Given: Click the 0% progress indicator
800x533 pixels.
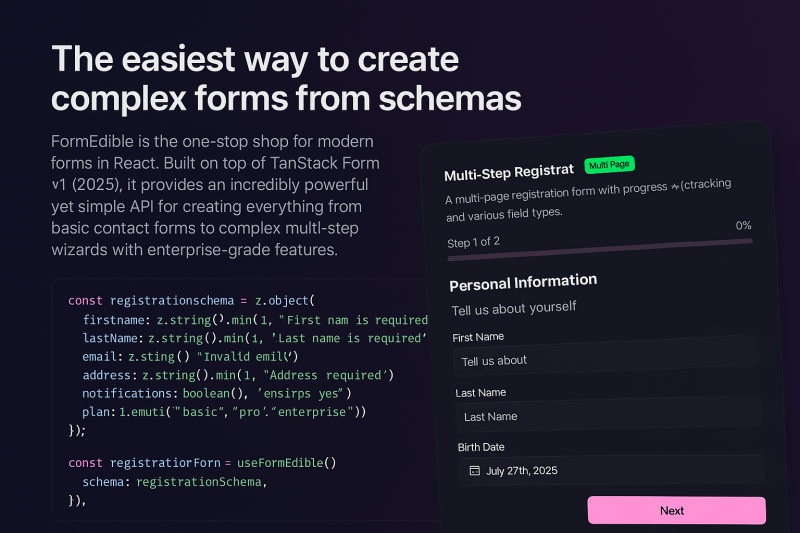Looking at the screenshot, I should [743, 225].
